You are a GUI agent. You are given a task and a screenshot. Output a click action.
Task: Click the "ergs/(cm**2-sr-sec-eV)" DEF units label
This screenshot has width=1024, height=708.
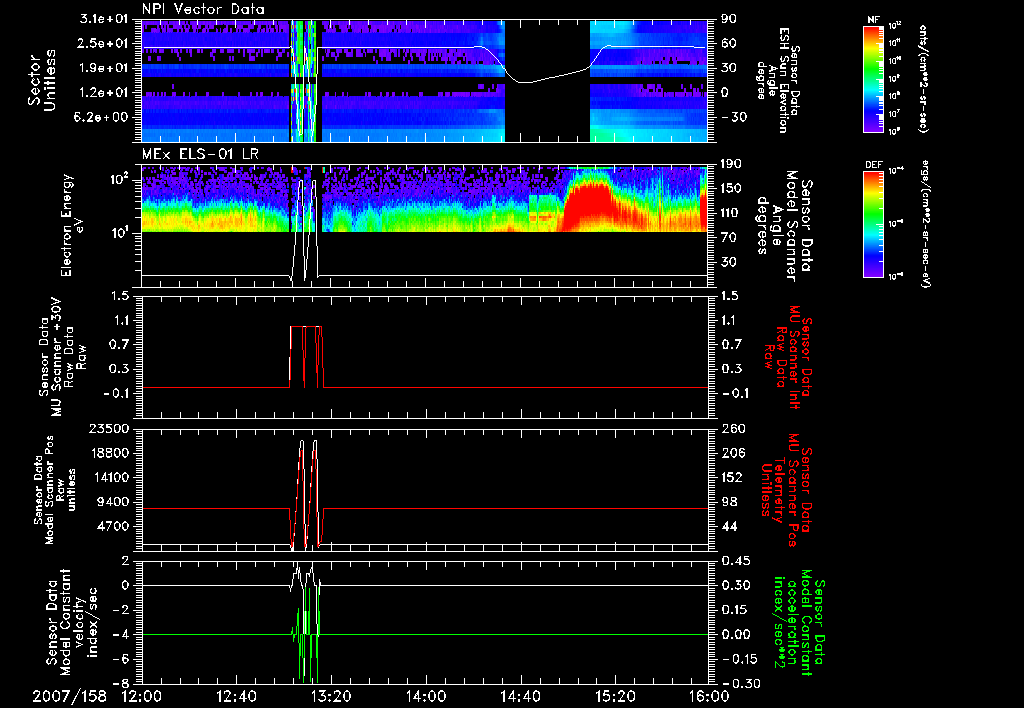pos(925,223)
